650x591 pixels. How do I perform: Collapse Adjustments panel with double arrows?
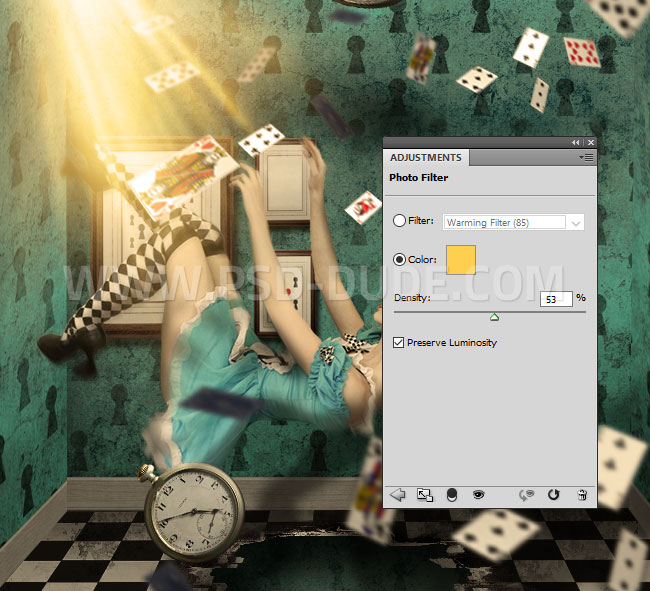point(575,143)
